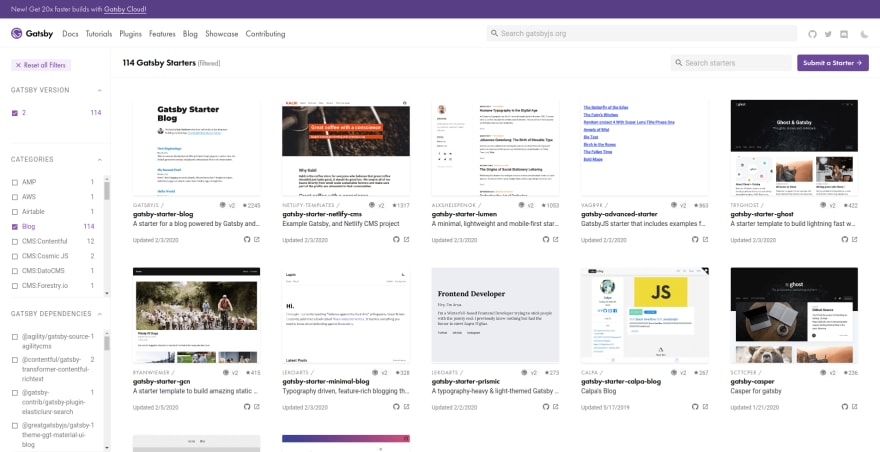Open the GitHub icon in top navigation

pos(812,34)
